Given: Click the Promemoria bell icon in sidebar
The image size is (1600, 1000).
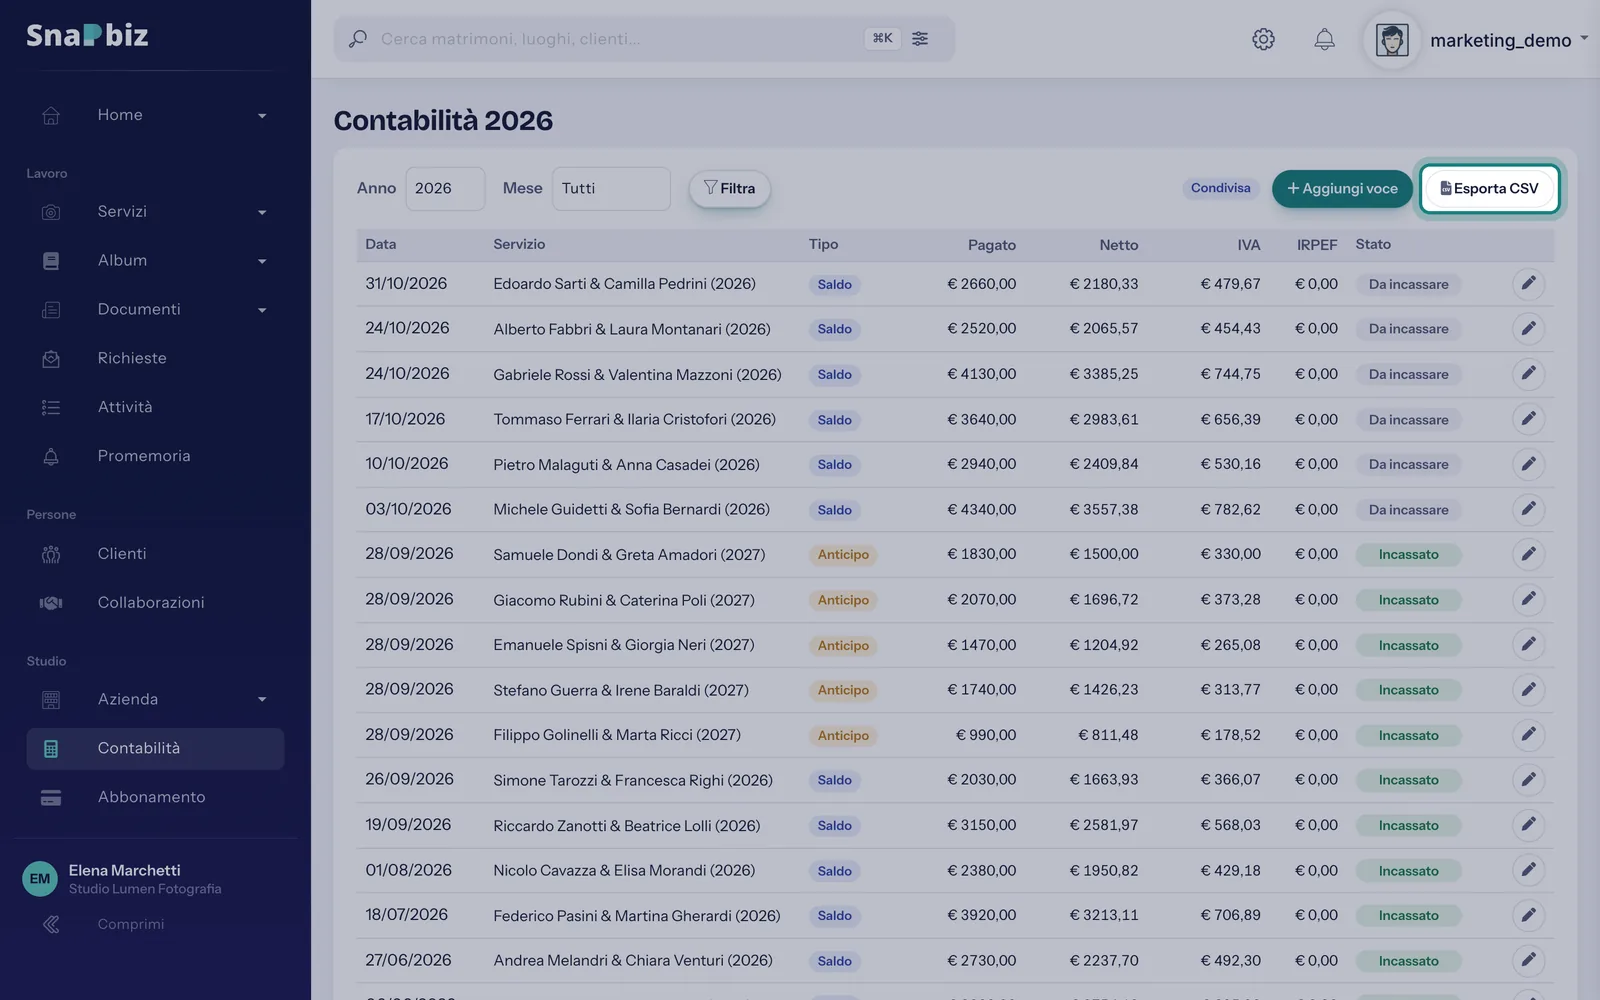Looking at the screenshot, I should 51,456.
